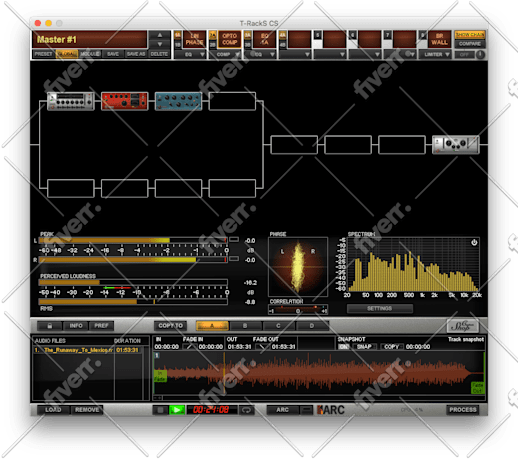Screen dimensions: 518x459
Task: Select the GLOBAL tab
Action: click(67, 54)
